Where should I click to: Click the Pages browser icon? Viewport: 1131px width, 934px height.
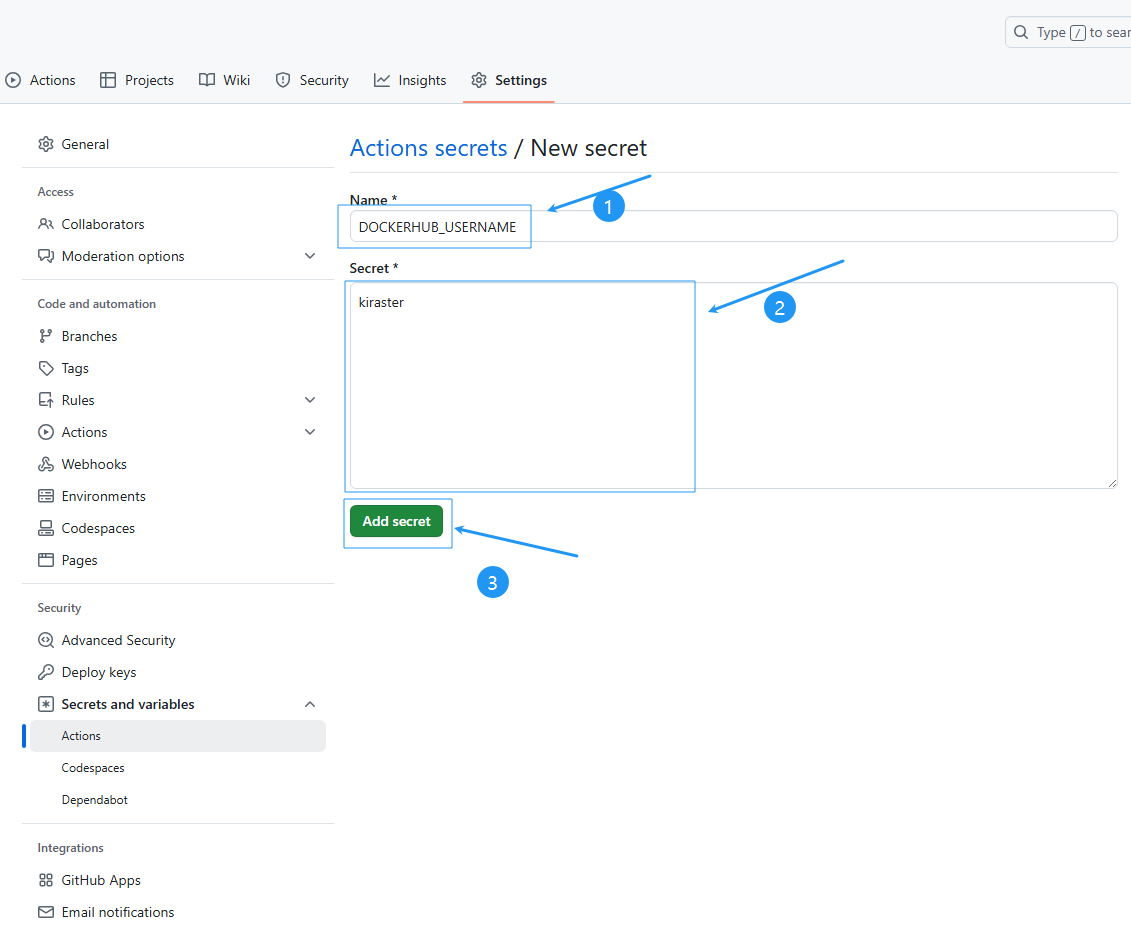[x=45, y=560]
